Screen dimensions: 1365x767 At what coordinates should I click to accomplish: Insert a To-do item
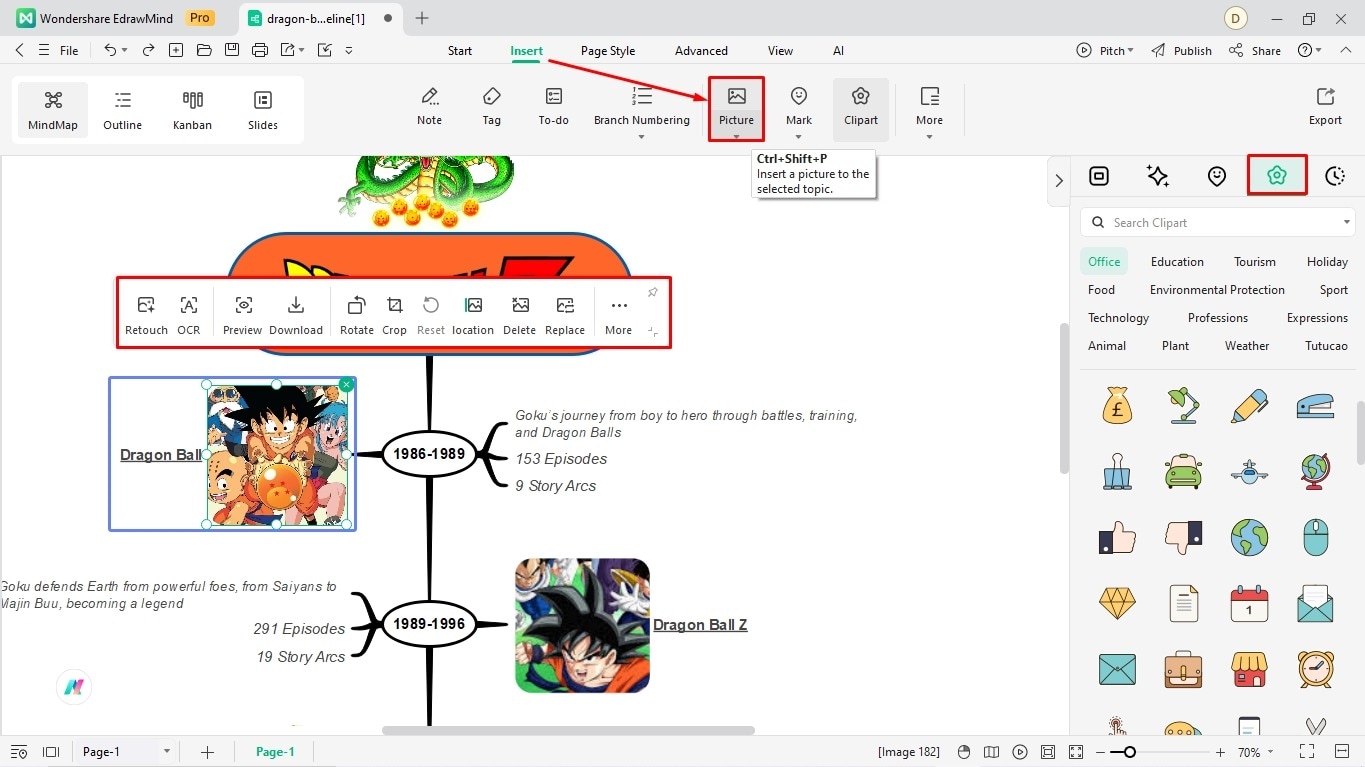(553, 107)
